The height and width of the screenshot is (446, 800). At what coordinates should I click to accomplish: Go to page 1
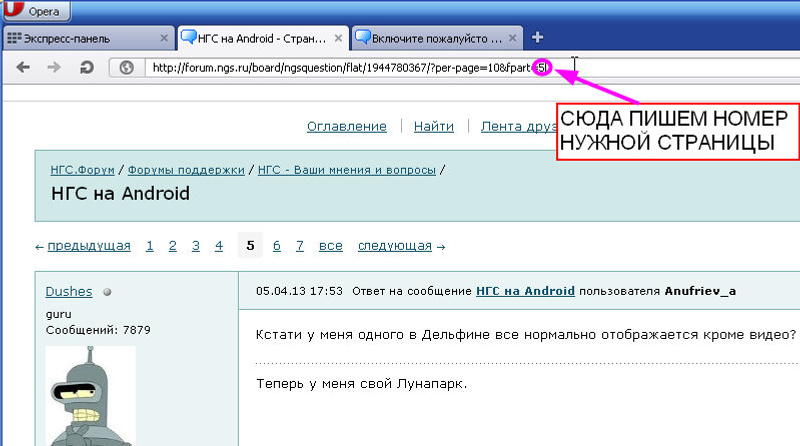[x=149, y=246]
